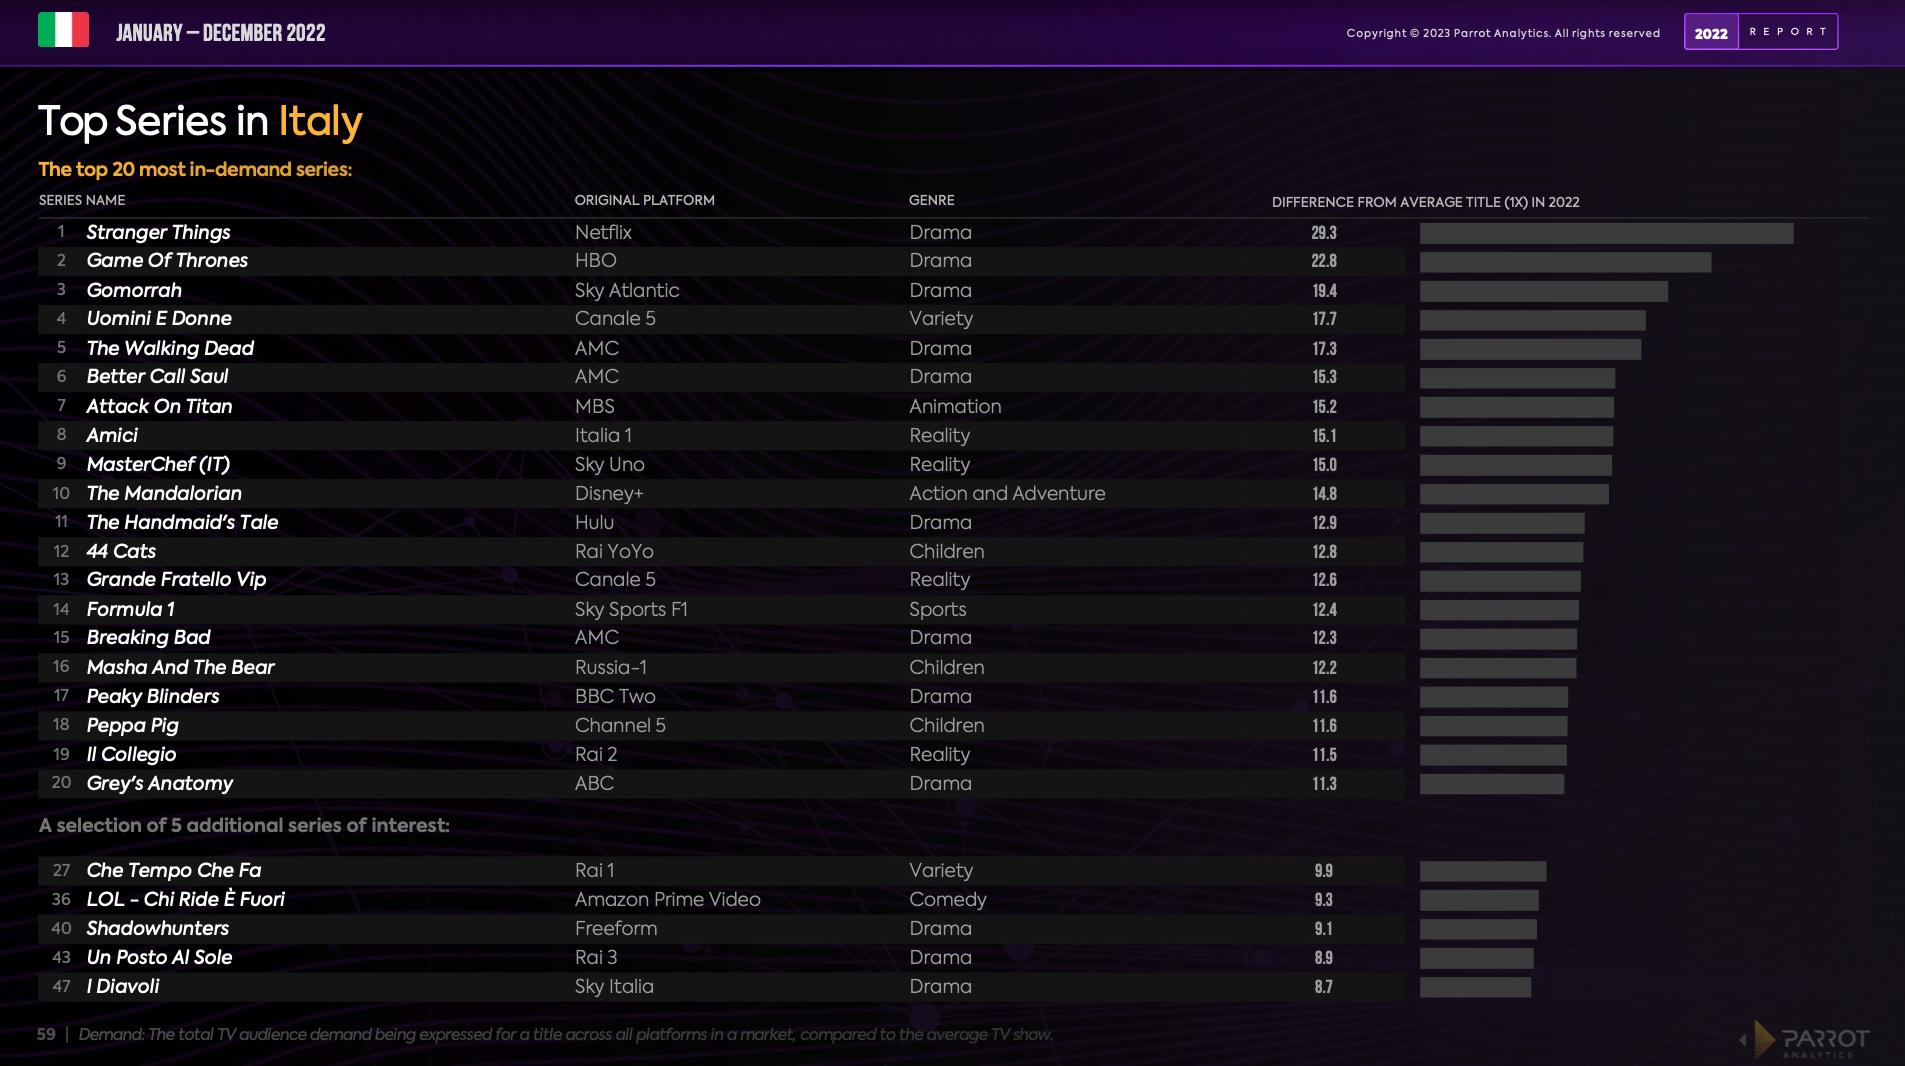Click the Original Platform column header
The image size is (1905, 1066).
(x=644, y=200)
